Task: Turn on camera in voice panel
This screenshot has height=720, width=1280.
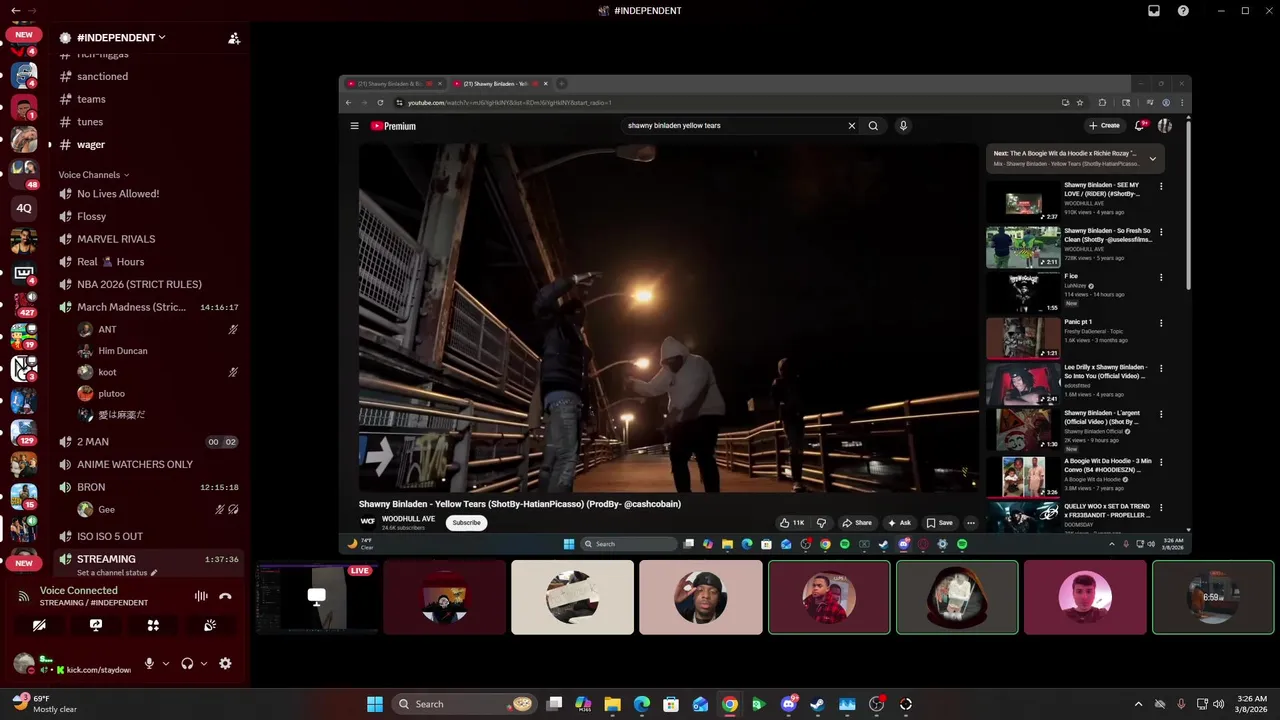Action: pyautogui.click(x=39, y=625)
